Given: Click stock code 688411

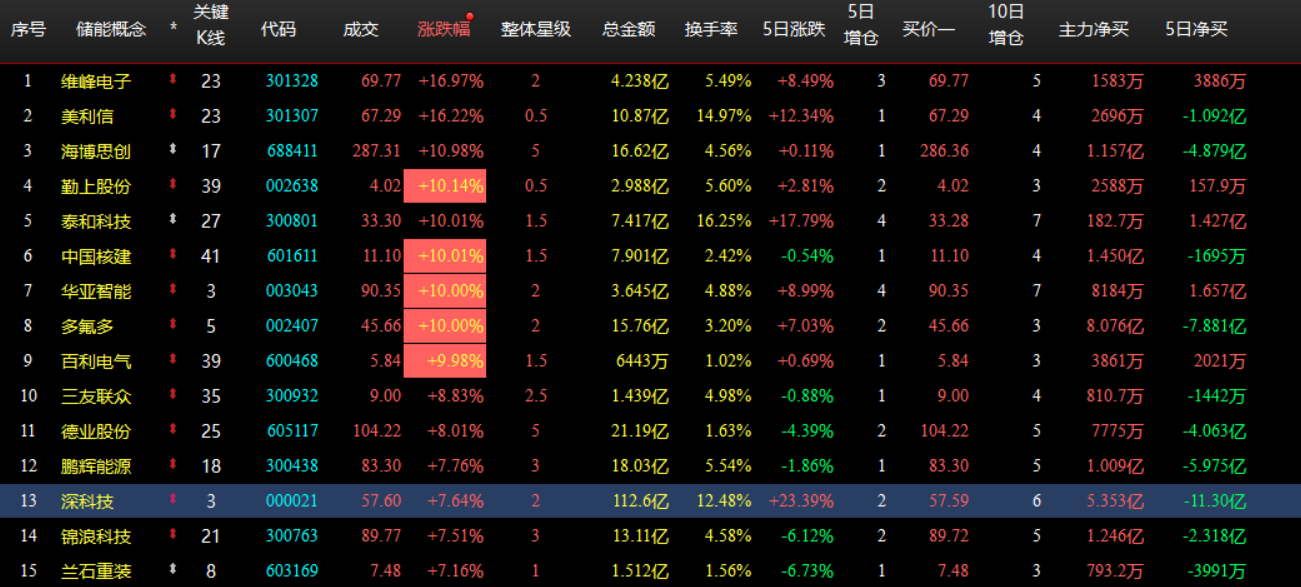Looking at the screenshot, I should coord(292,151).
